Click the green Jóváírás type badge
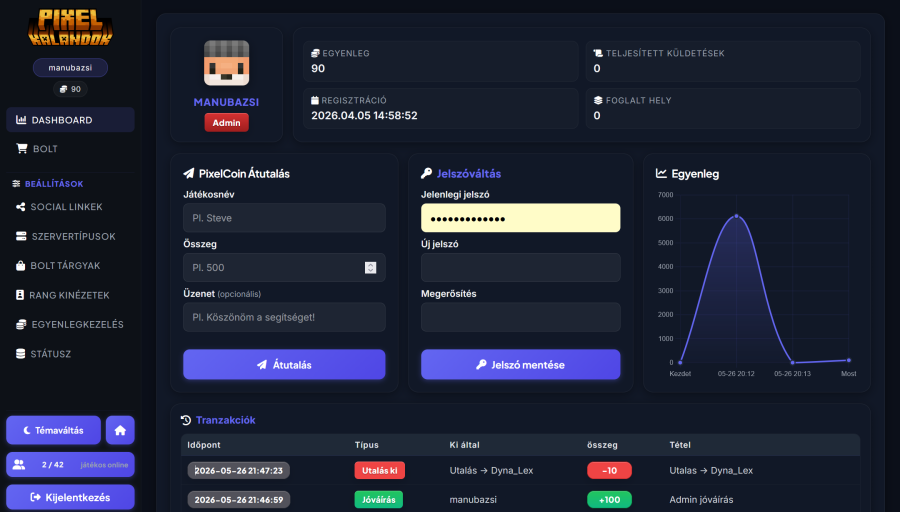 click(378, 499)
